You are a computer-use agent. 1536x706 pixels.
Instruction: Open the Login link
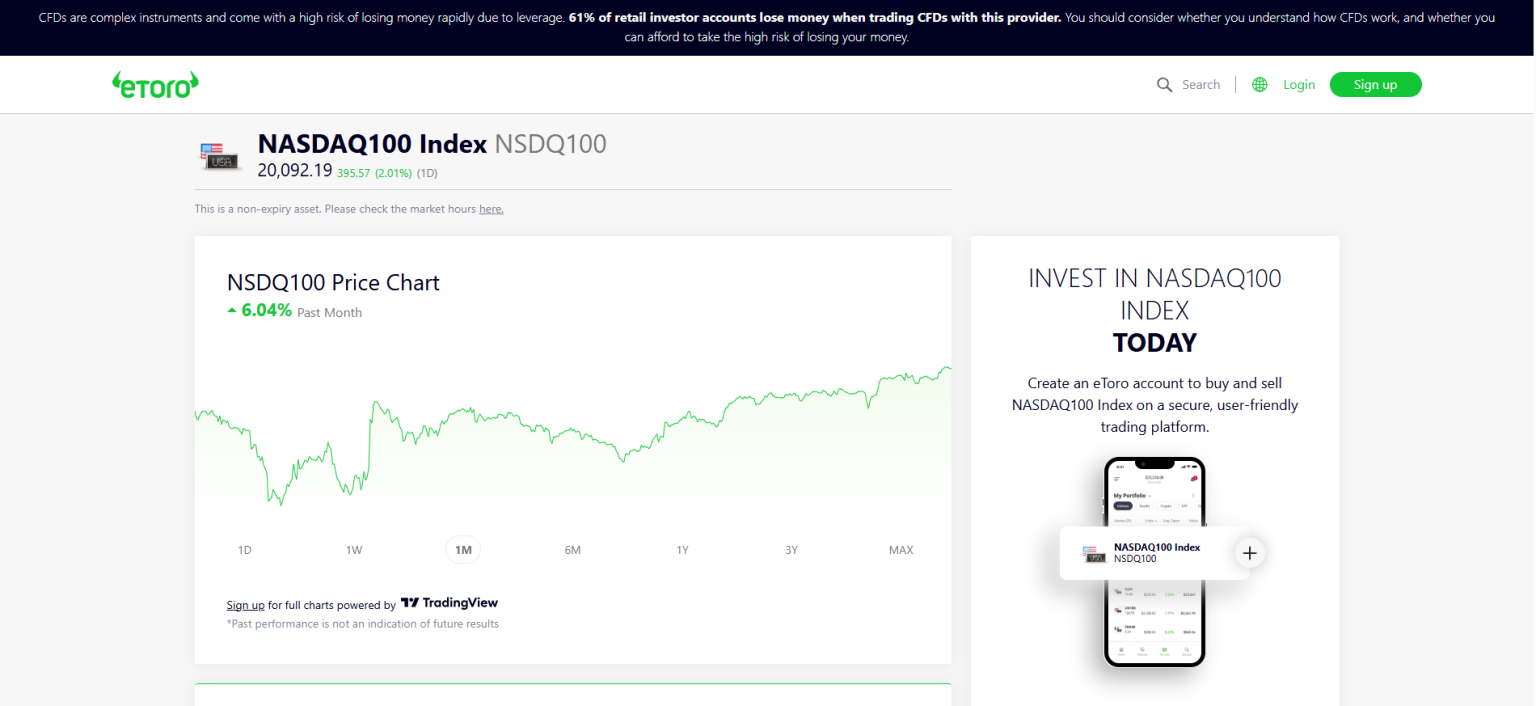click(x=1298, y=85)
